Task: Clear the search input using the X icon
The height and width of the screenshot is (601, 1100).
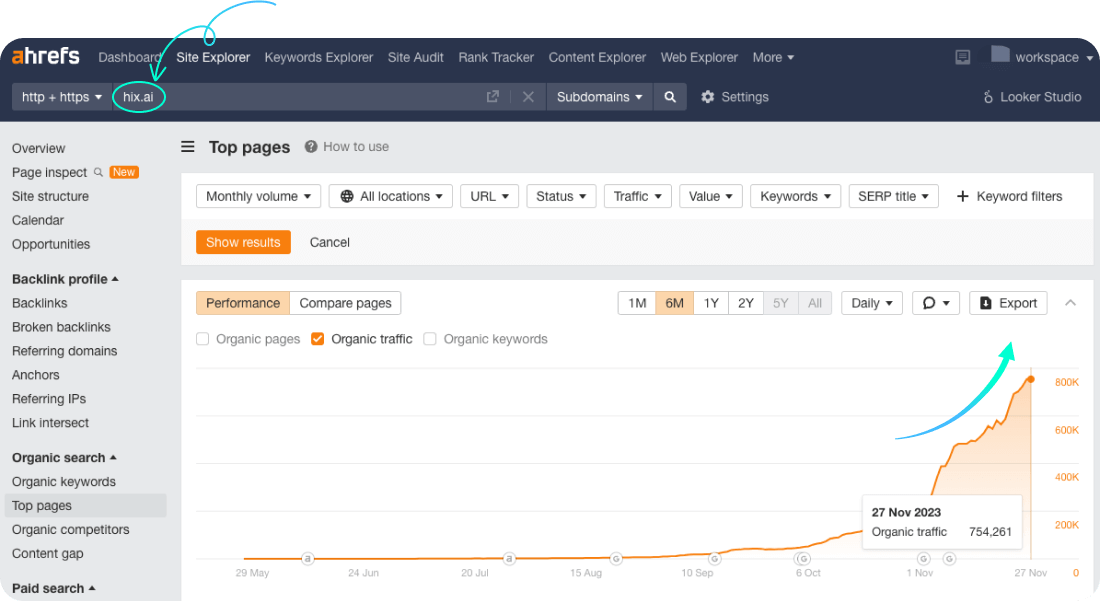Action: (x=529, y=97)
